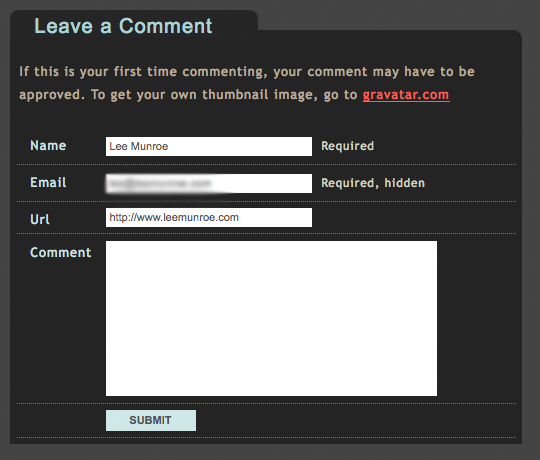Click inside the large Comment text area
The height and width of the screenshot is (460, 540).
tap(271, 318)
